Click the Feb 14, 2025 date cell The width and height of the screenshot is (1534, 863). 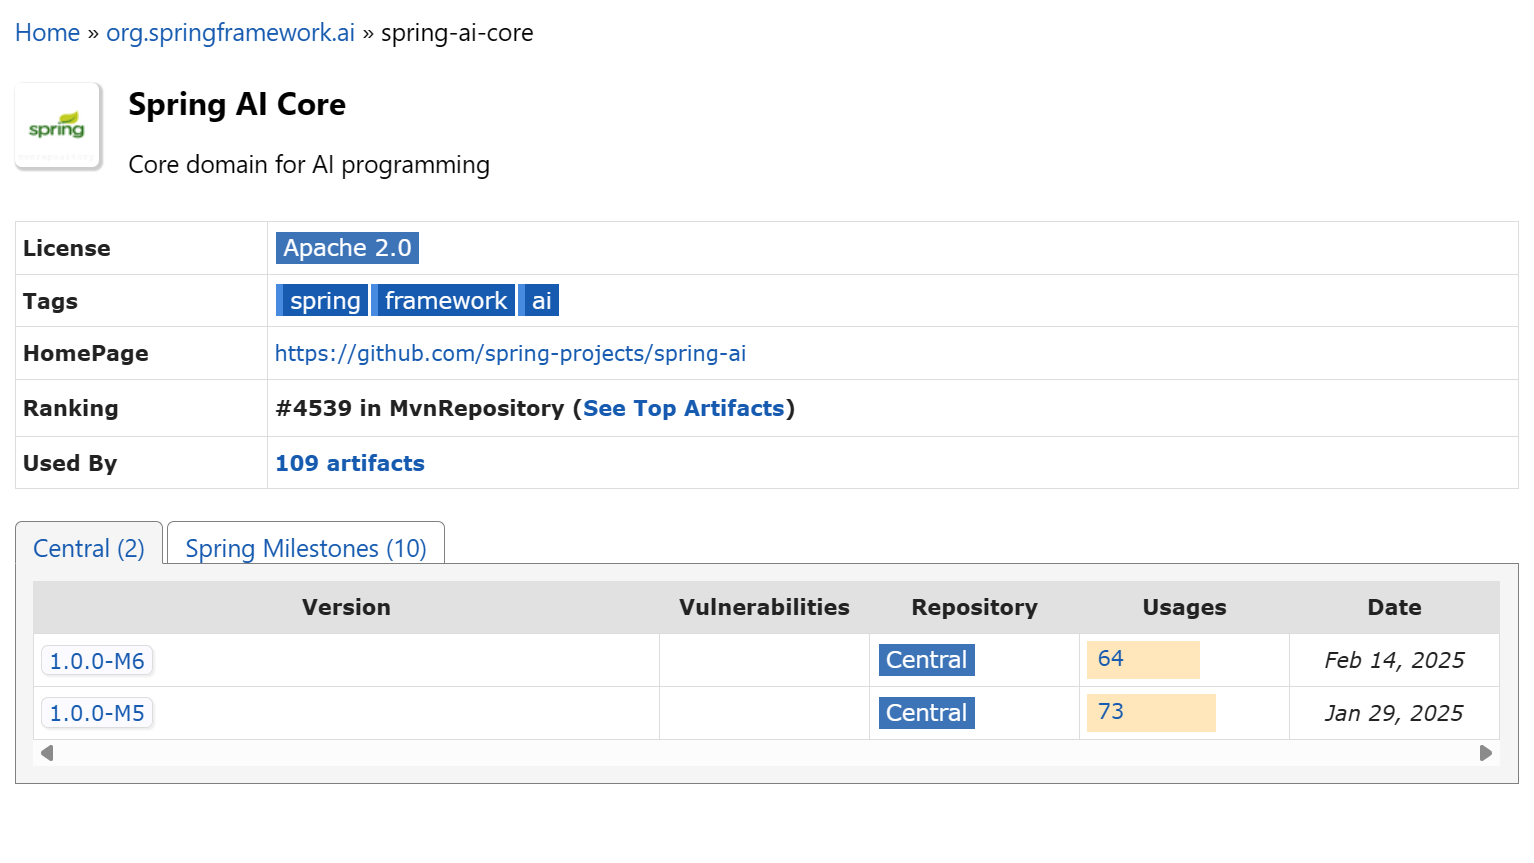click(1395, 660)
